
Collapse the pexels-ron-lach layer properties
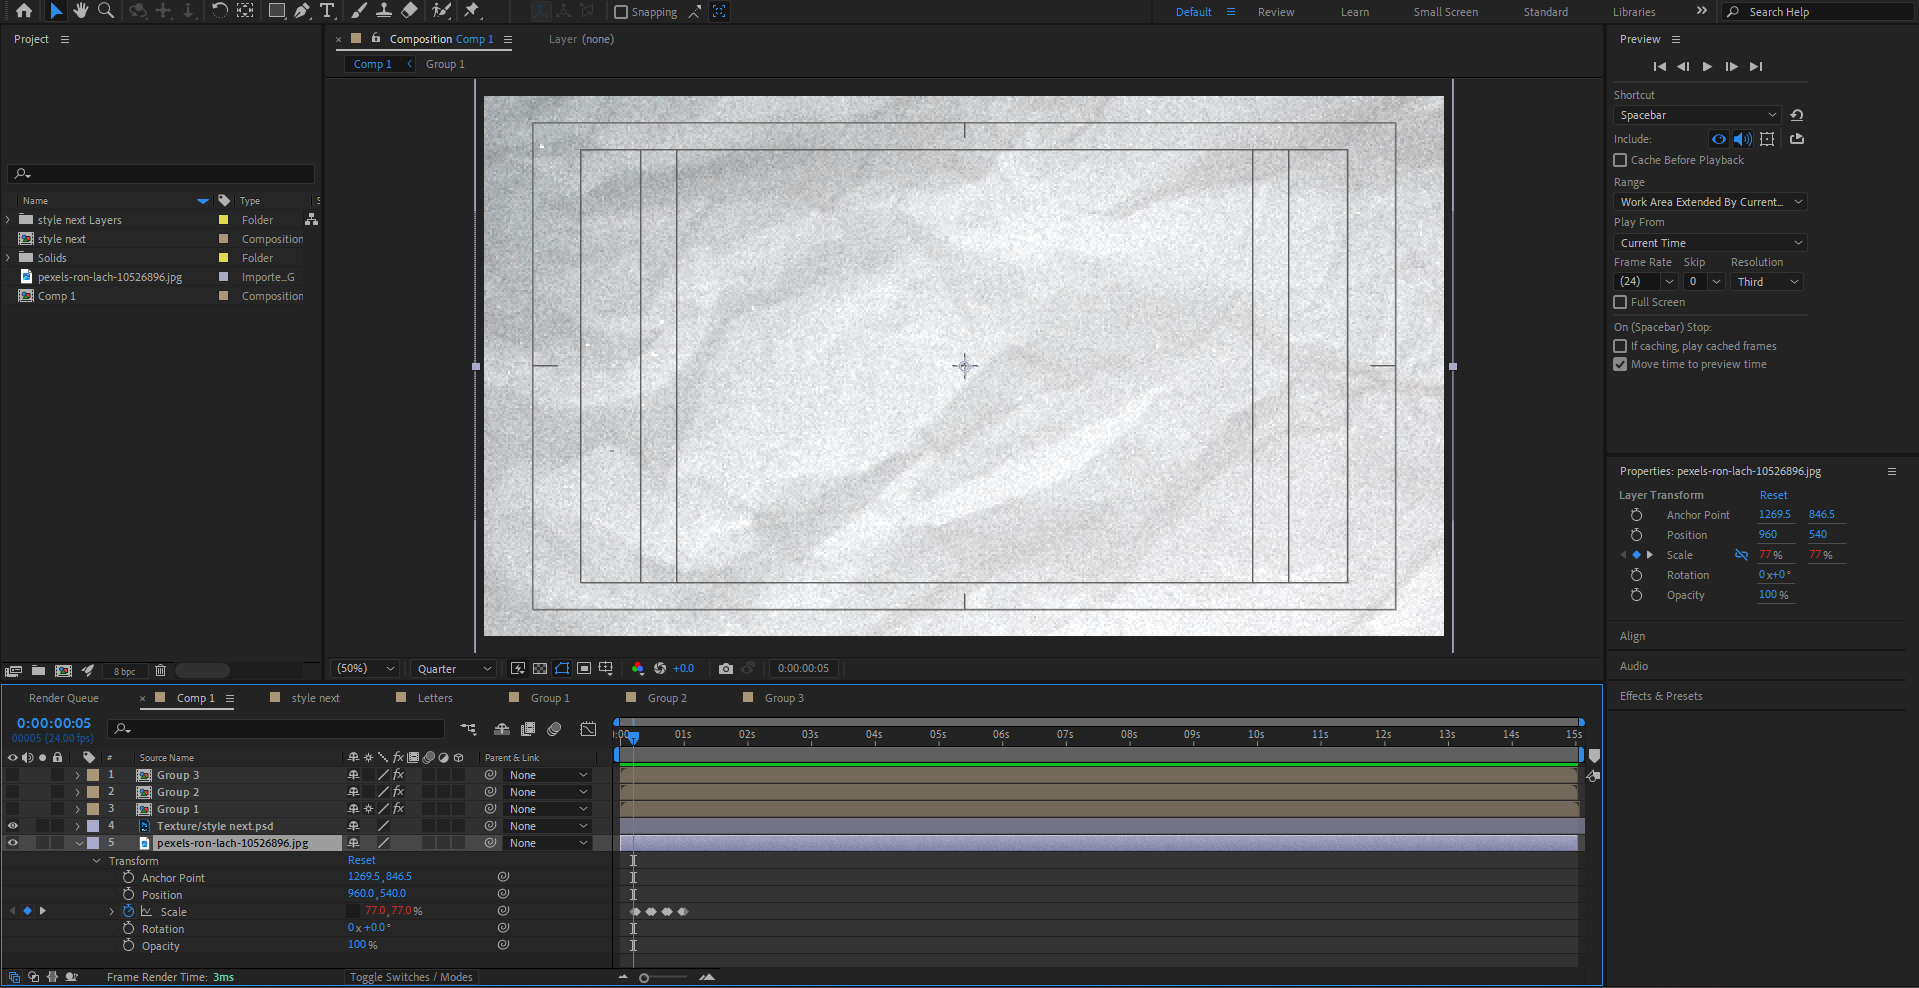click(78, 843)
